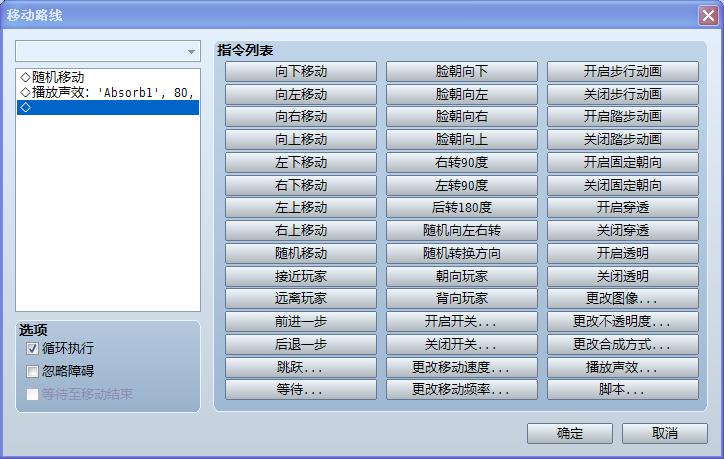The image size is (724, 459).
Task: Choose 后转180度 button
Action: (x=462, y=208)
